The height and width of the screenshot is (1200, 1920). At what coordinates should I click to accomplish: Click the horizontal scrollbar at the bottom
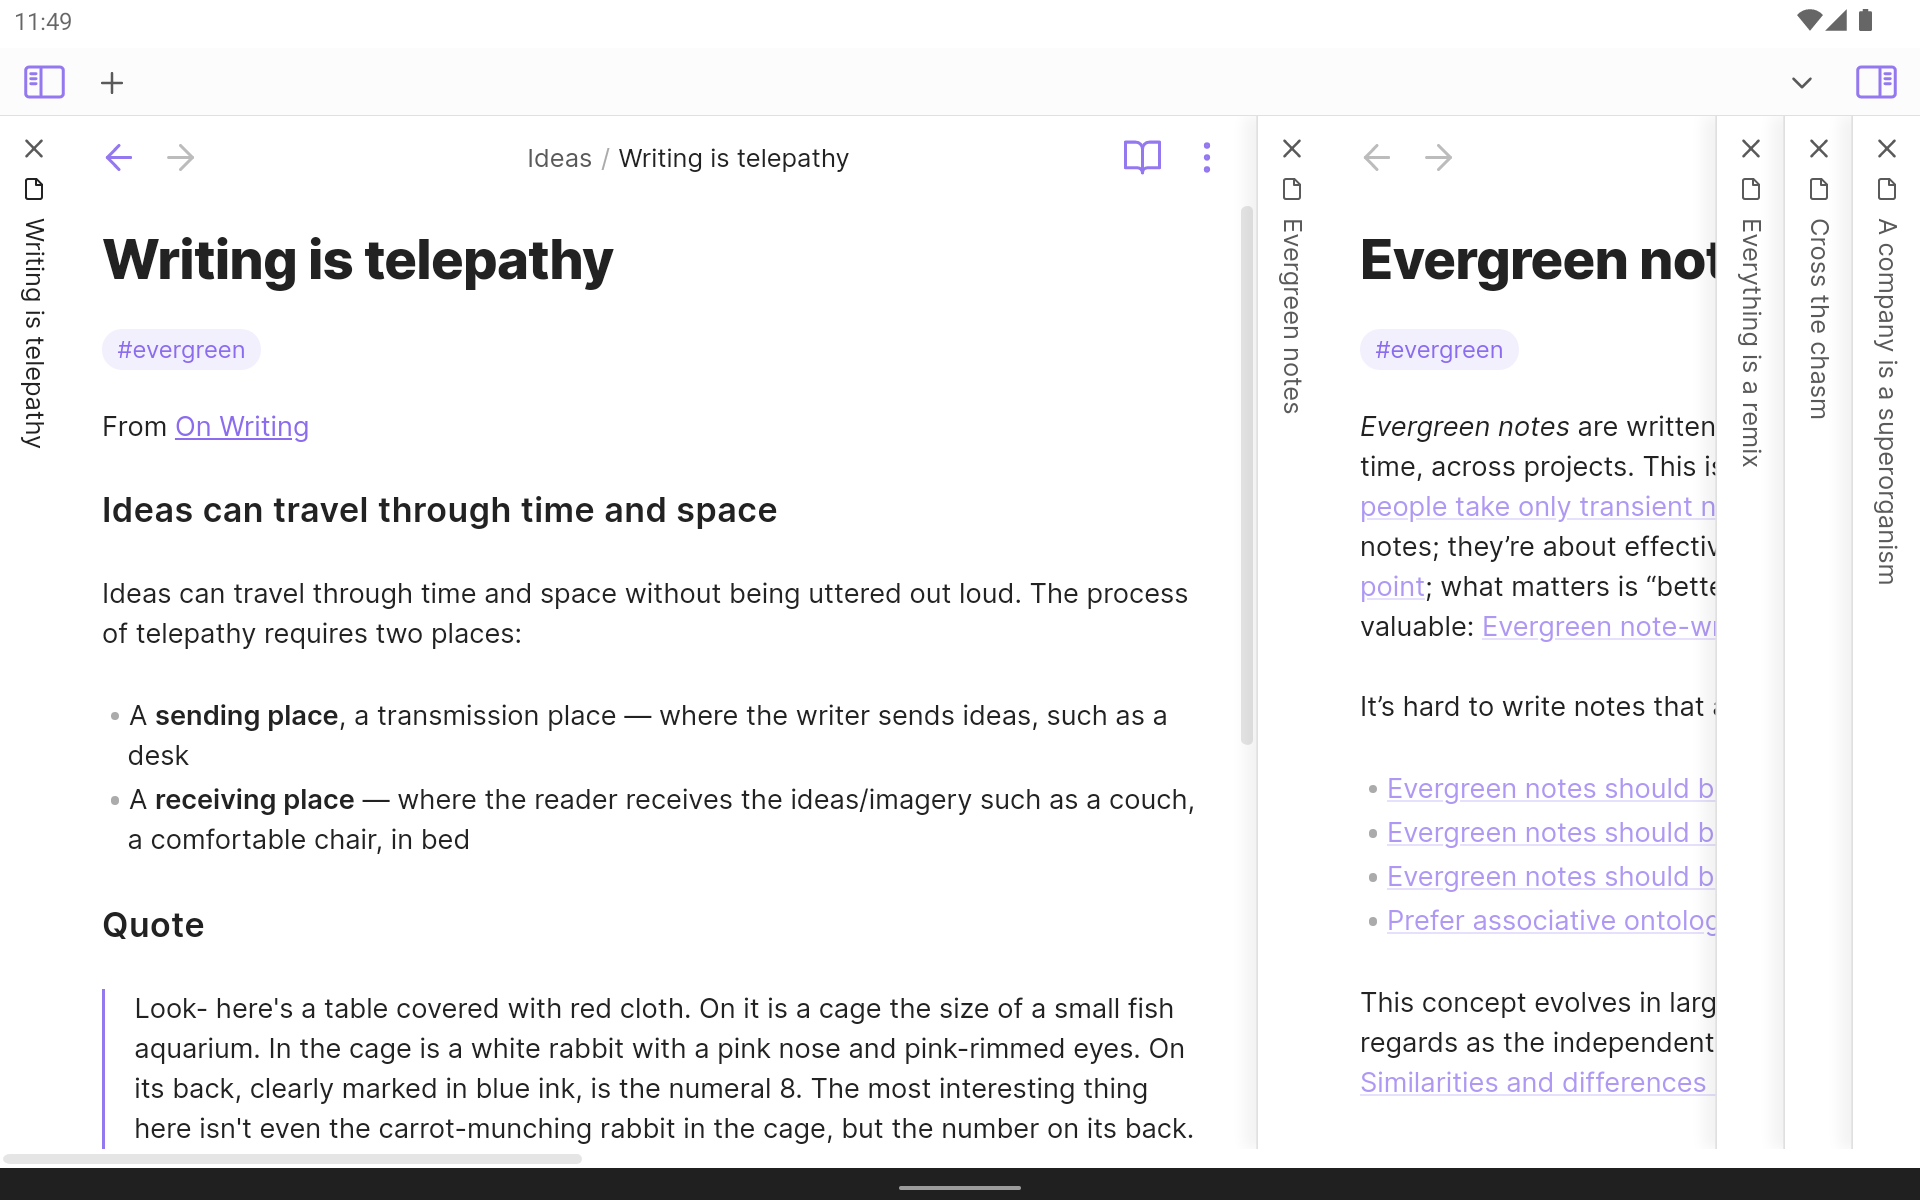(292, 1159)
